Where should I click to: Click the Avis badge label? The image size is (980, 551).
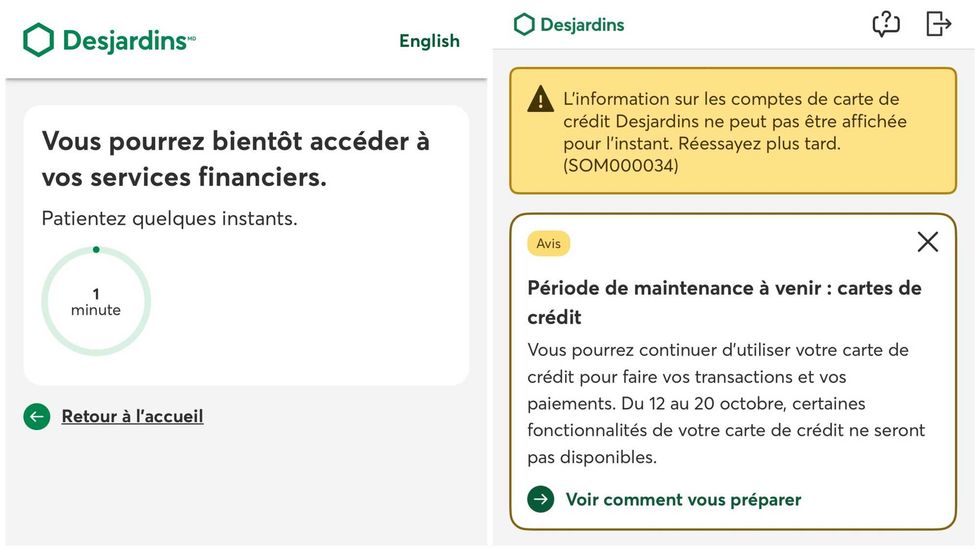coord(548,244)
